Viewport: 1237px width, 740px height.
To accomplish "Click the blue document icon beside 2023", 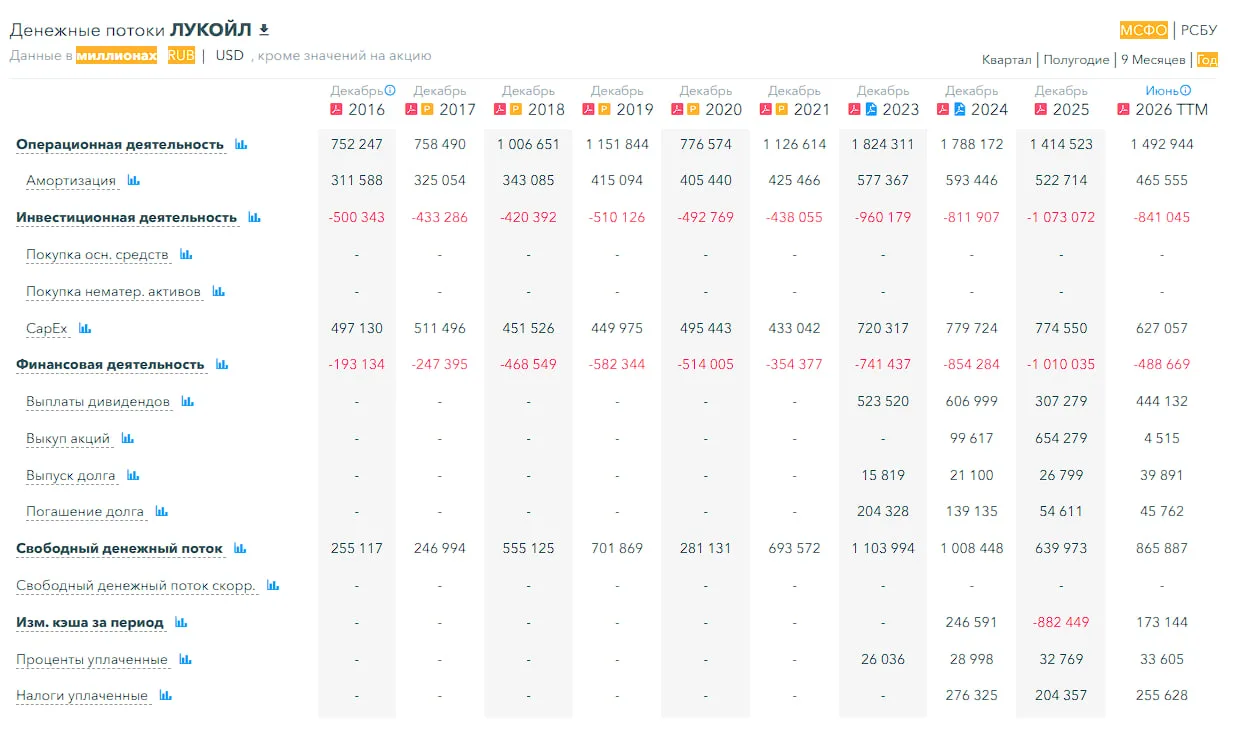I will [871, 109].
